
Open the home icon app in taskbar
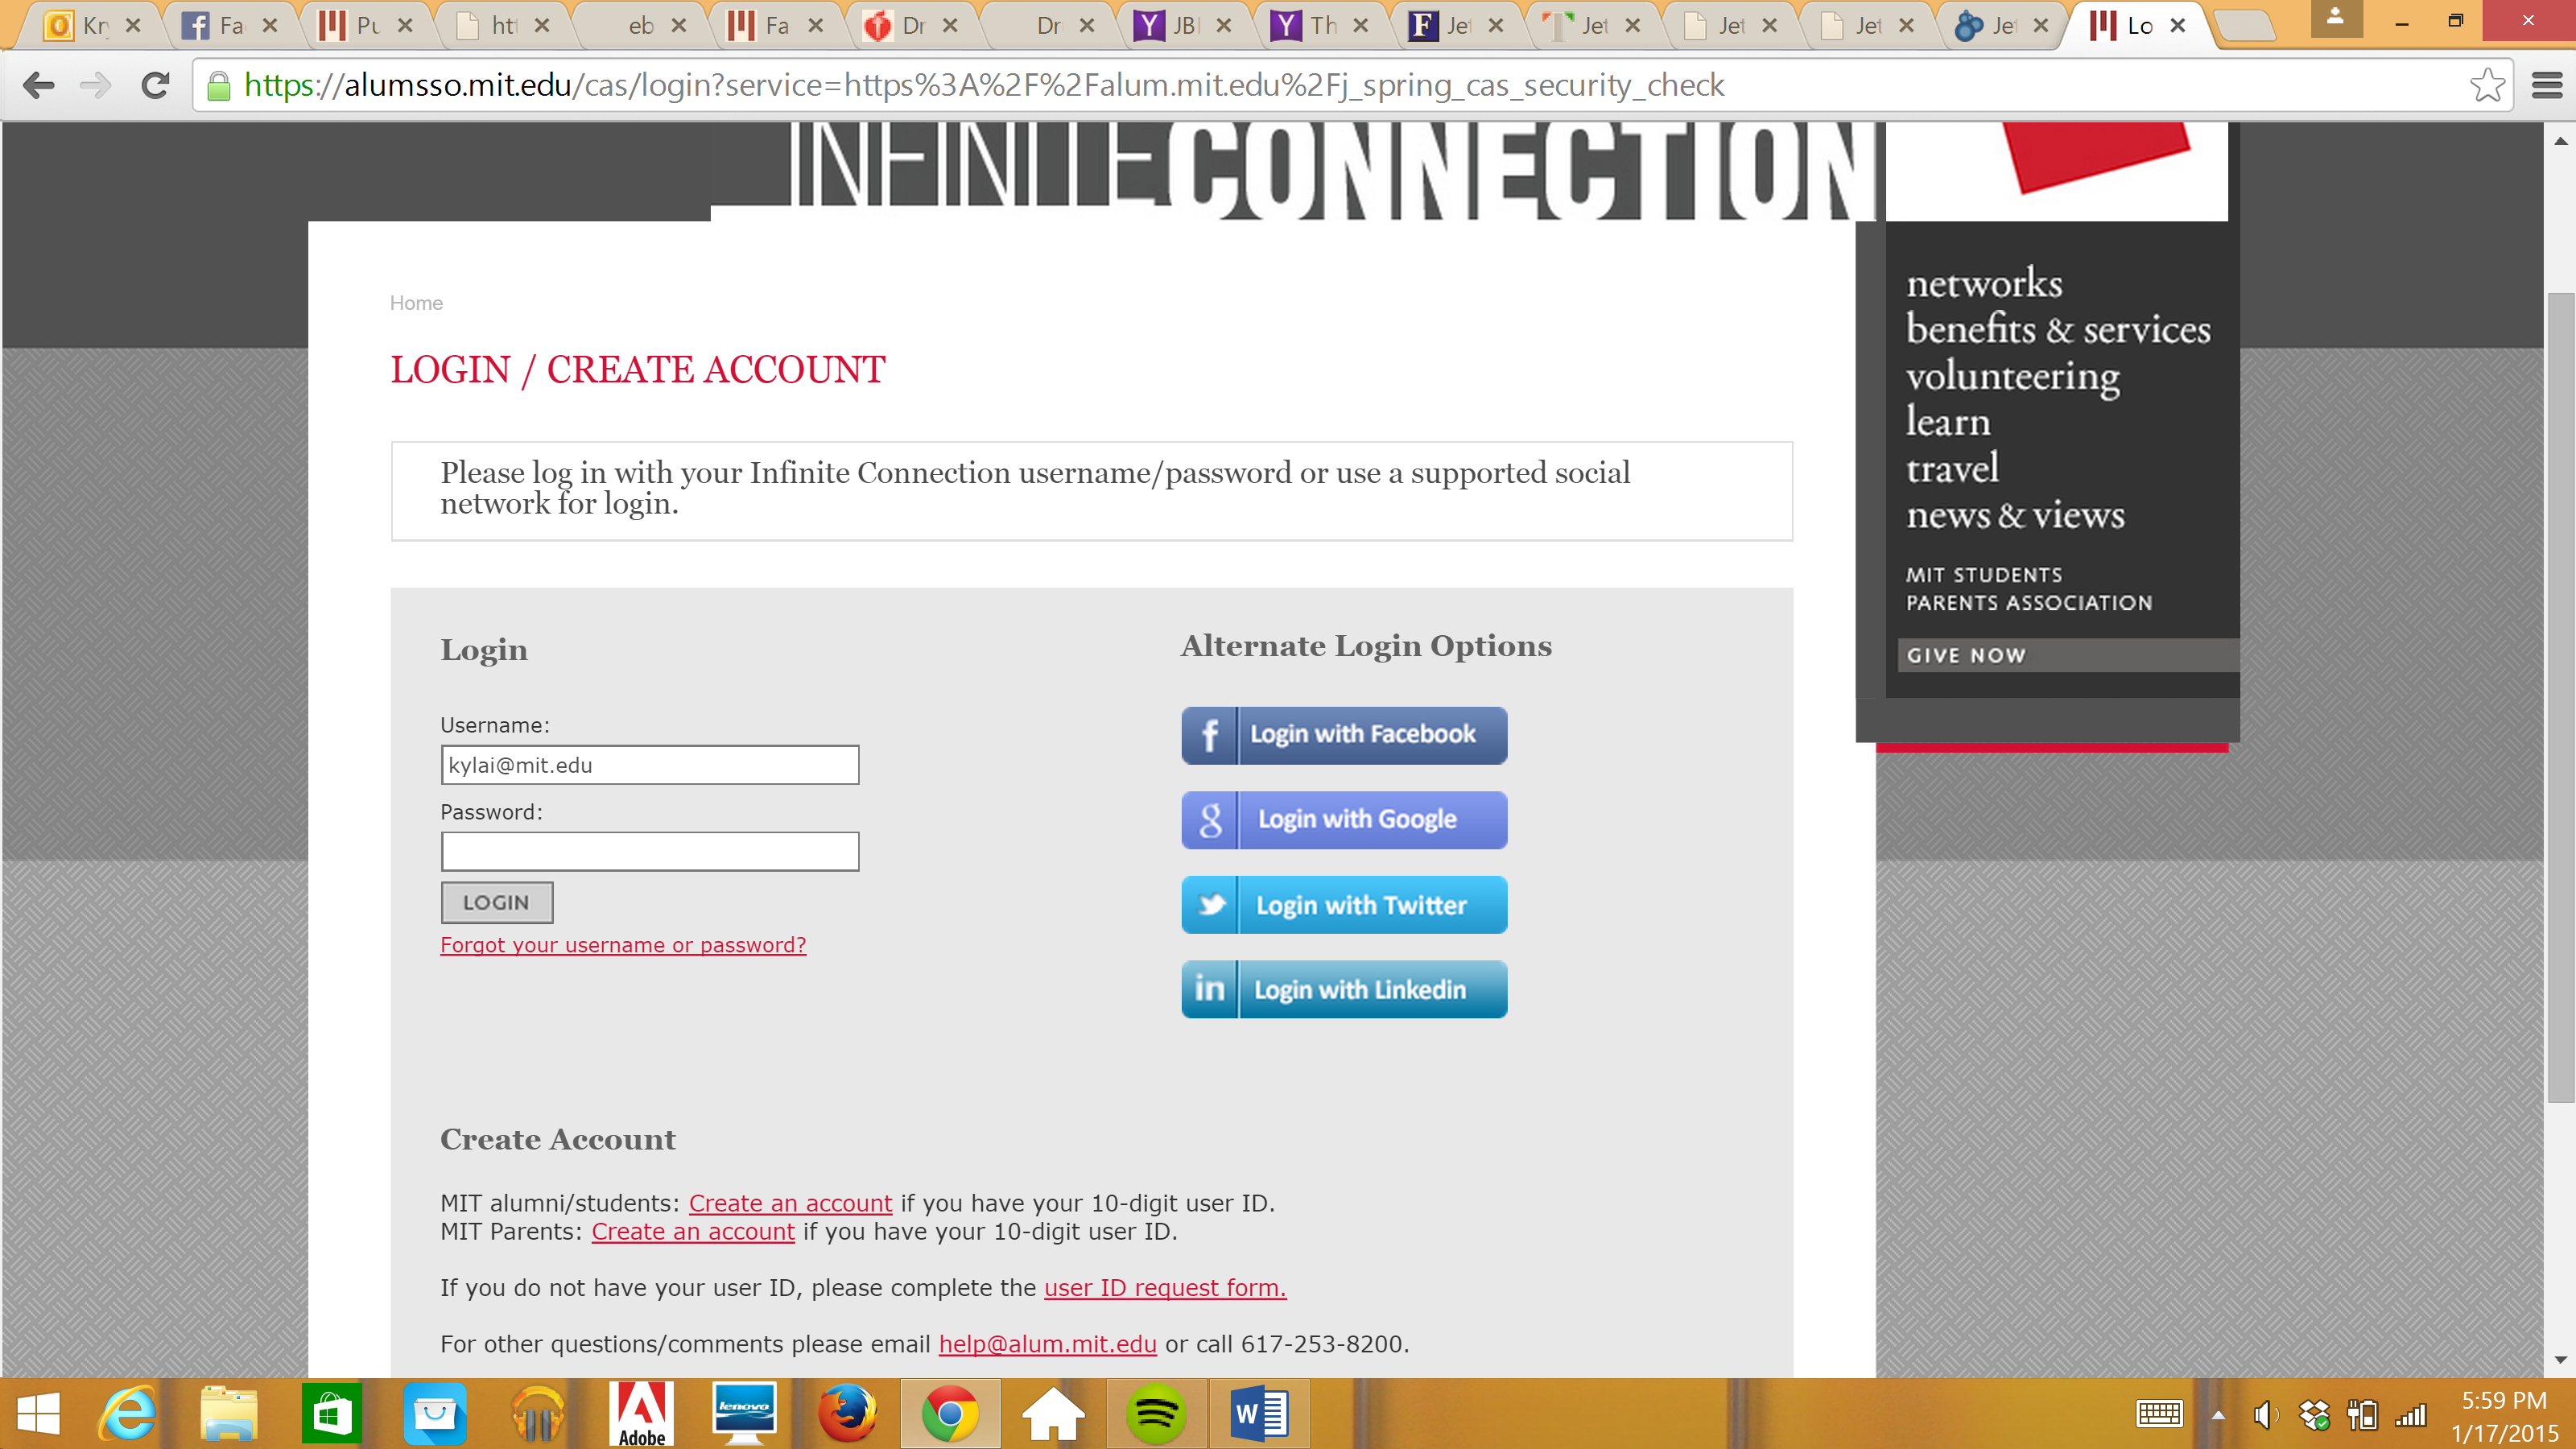coord(1053,1413)
